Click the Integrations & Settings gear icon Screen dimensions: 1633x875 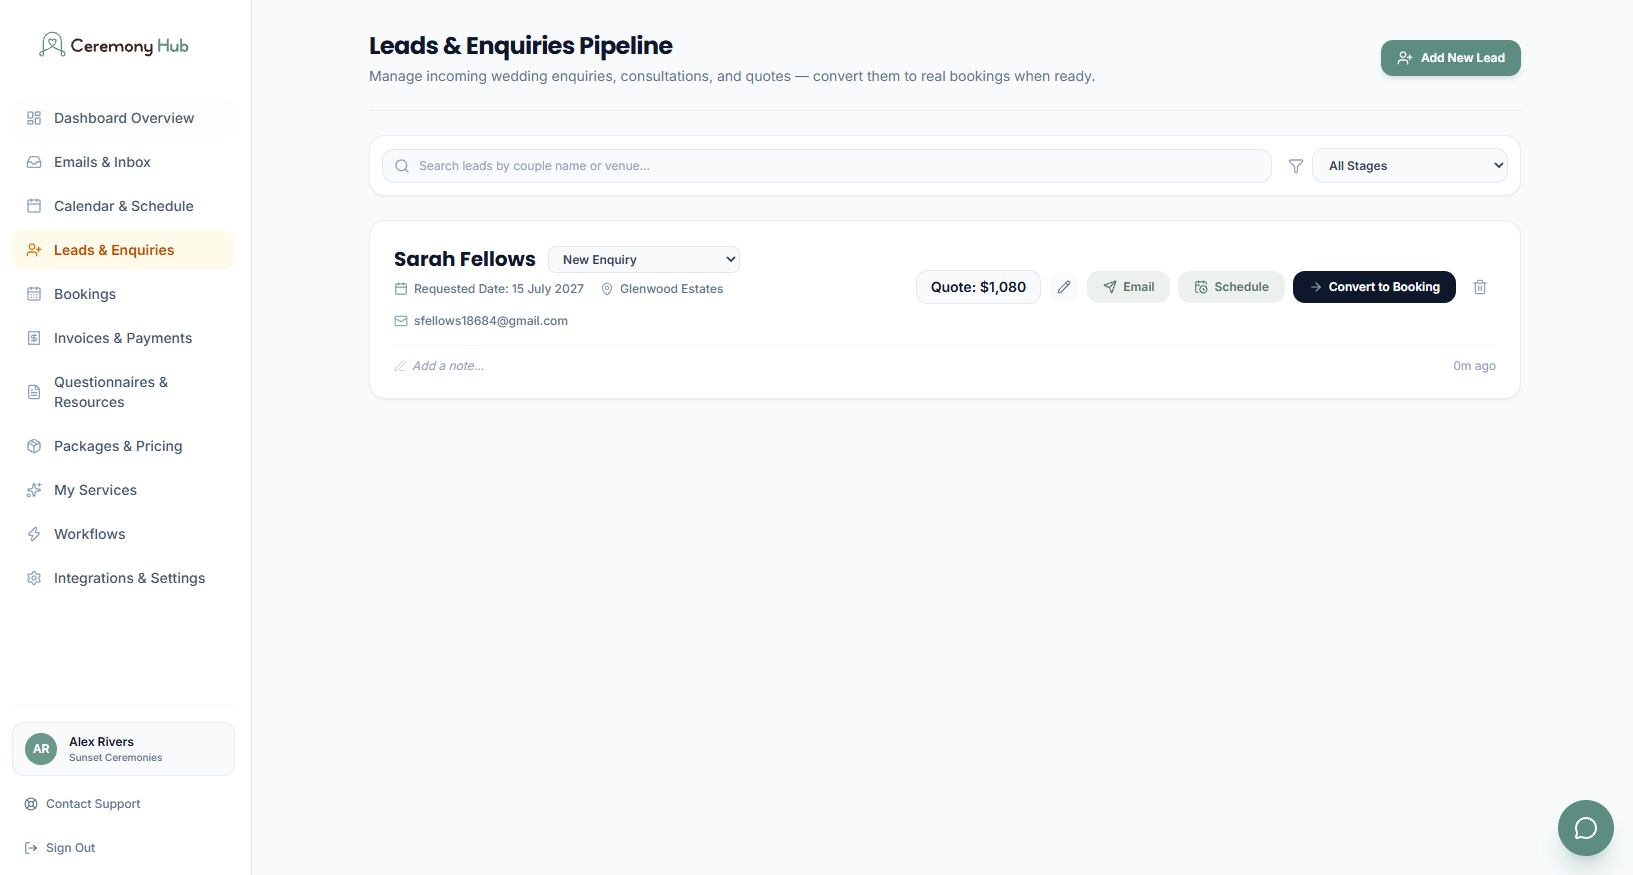point(34,578)
